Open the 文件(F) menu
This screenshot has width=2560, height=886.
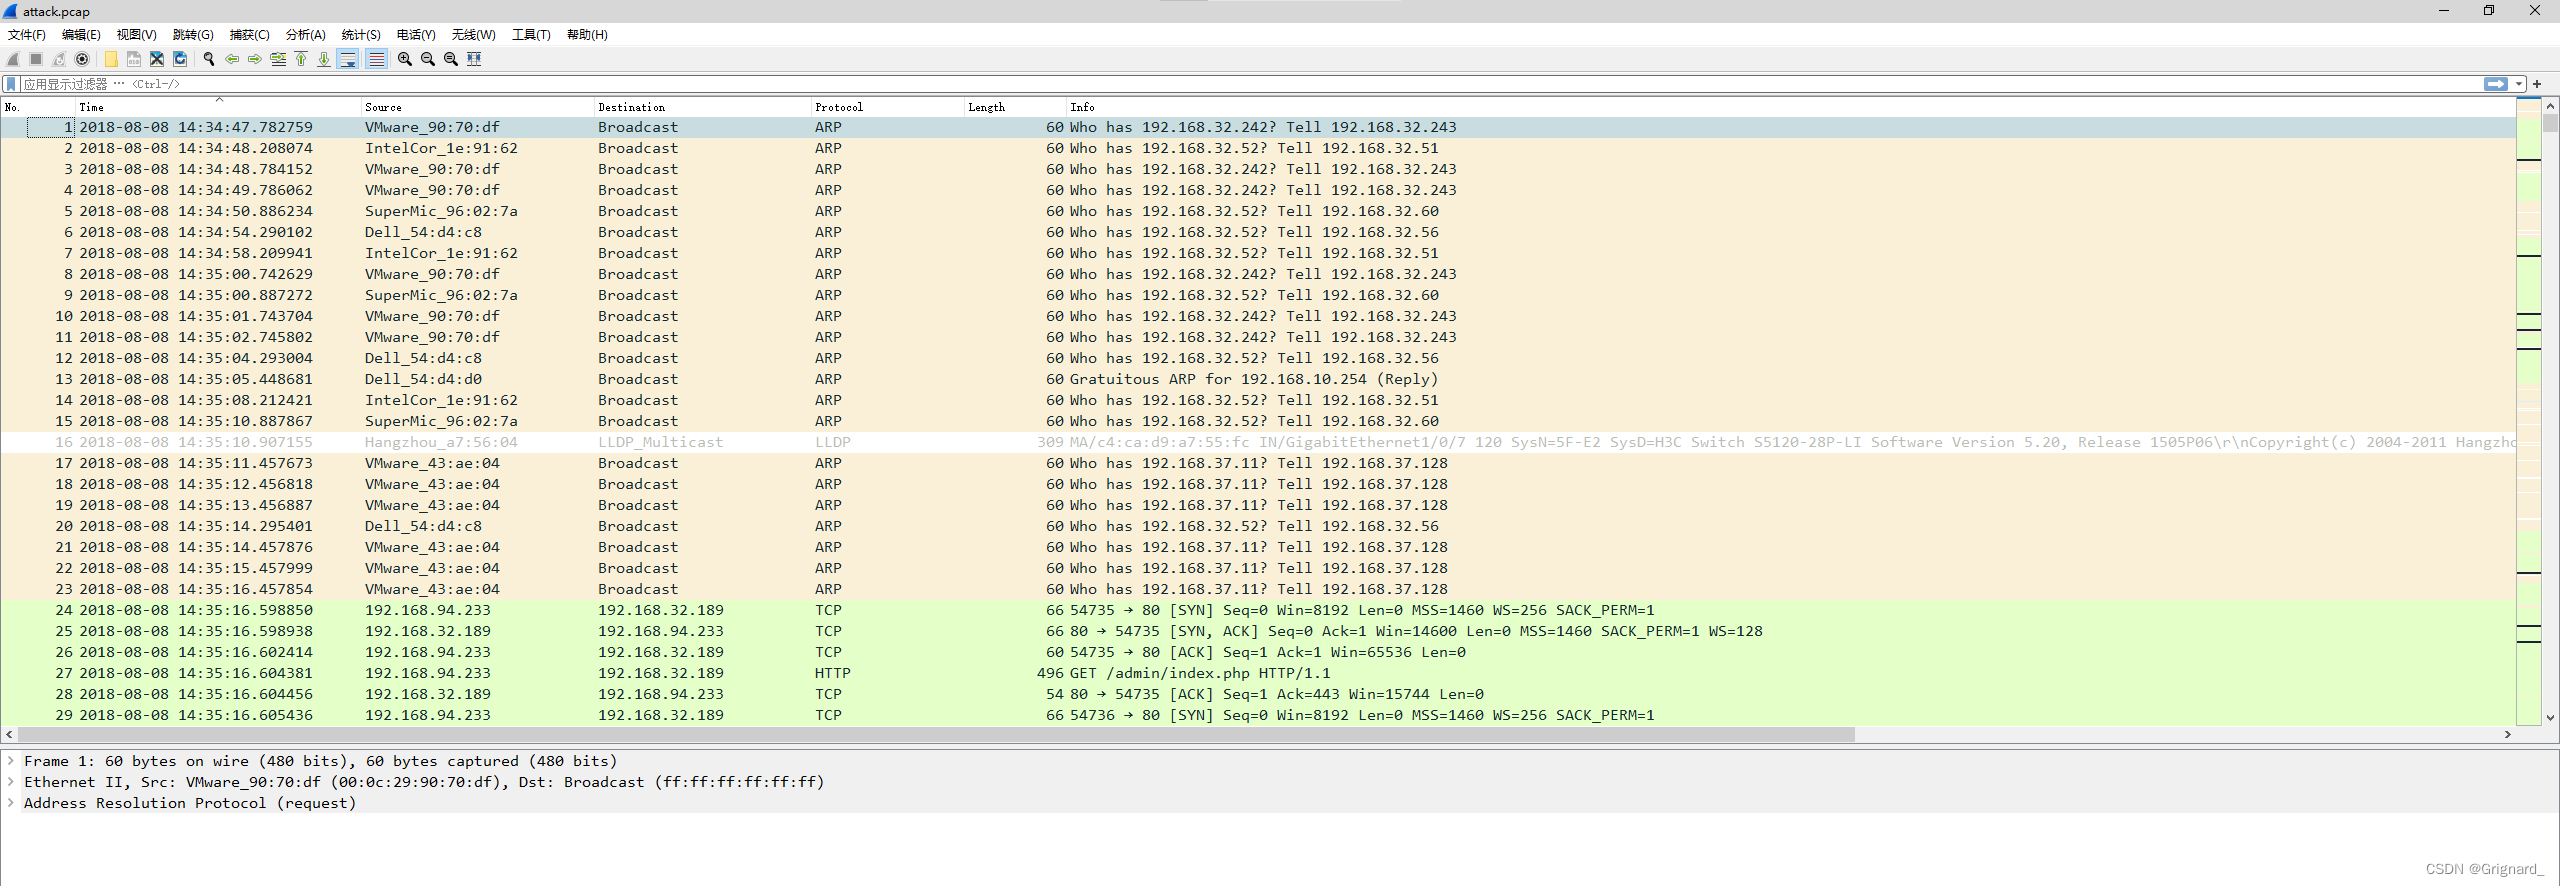click(x=27, y=35)
